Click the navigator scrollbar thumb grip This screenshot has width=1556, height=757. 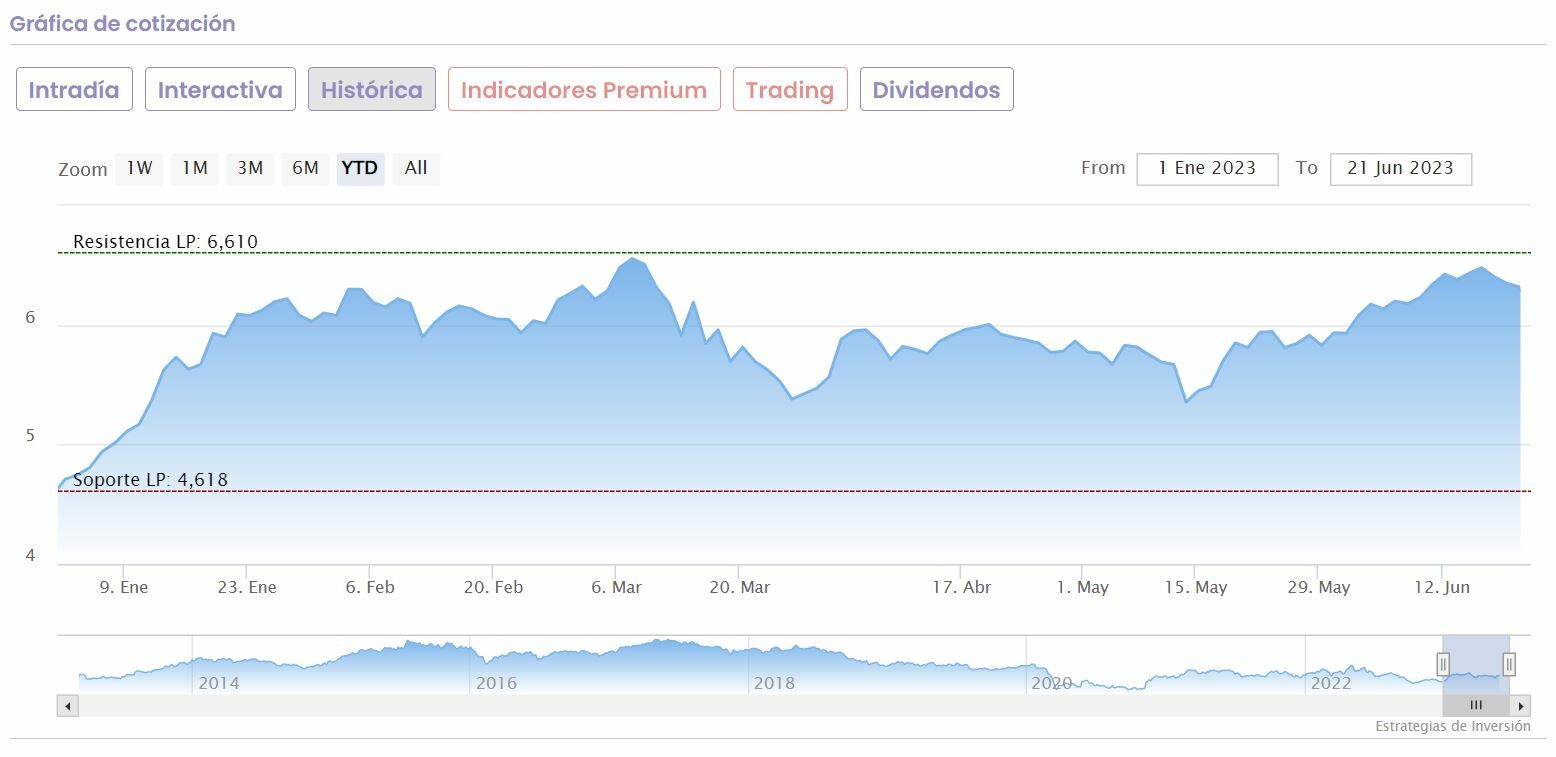click(1476, 706)
